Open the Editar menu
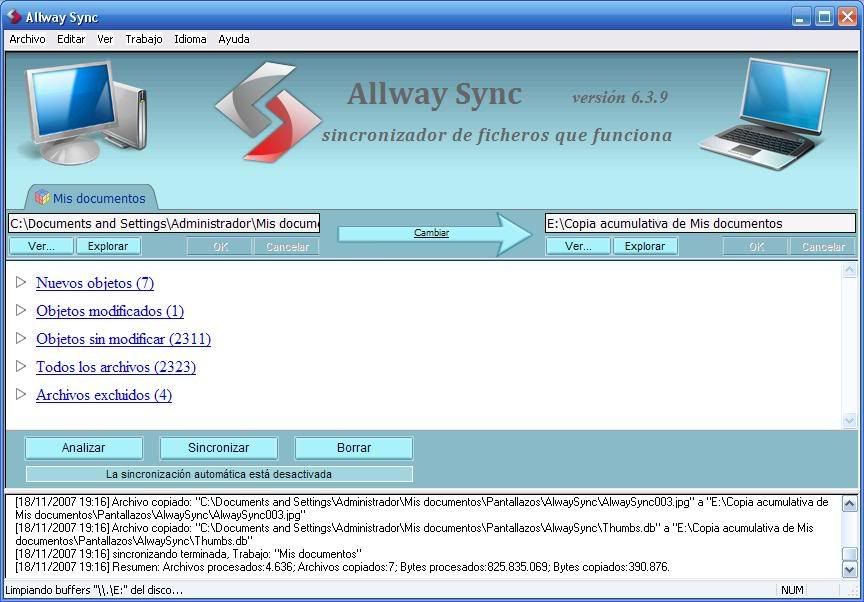 (71, 39)
